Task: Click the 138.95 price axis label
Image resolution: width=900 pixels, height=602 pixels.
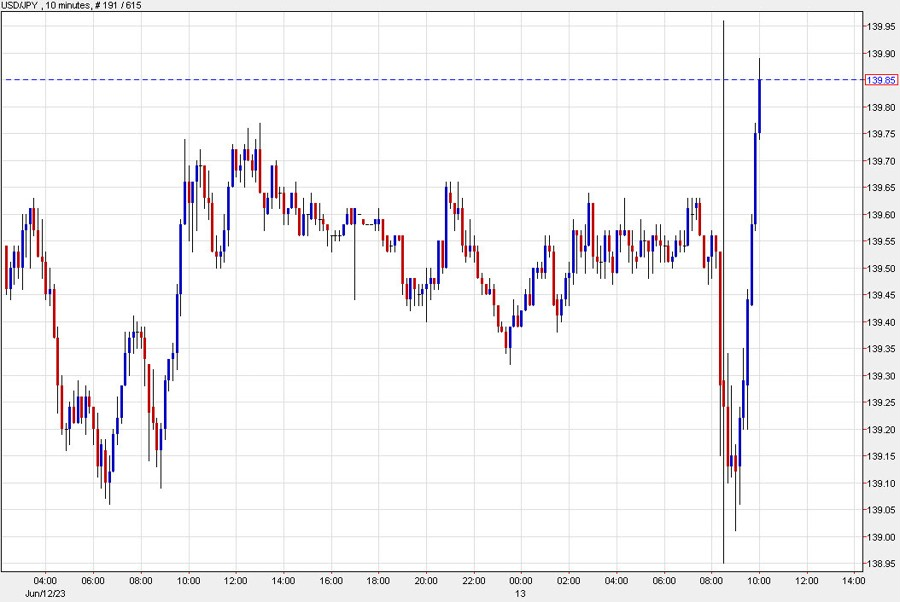Action: point(880,565)
